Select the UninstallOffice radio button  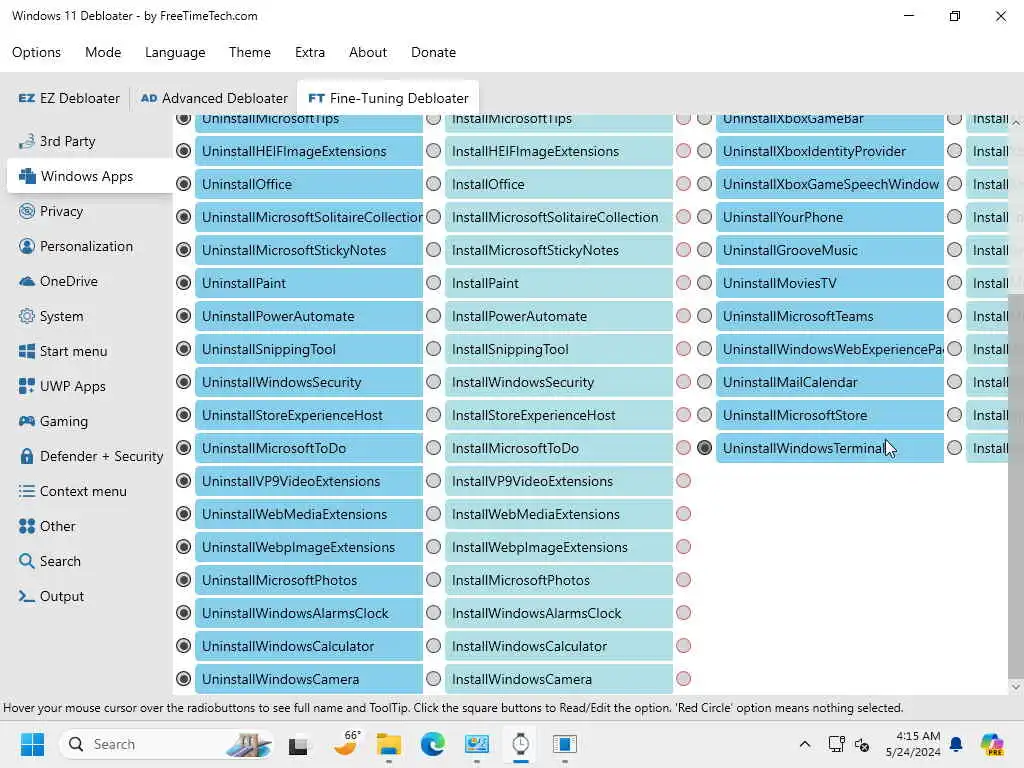click(x=184, y=184)
